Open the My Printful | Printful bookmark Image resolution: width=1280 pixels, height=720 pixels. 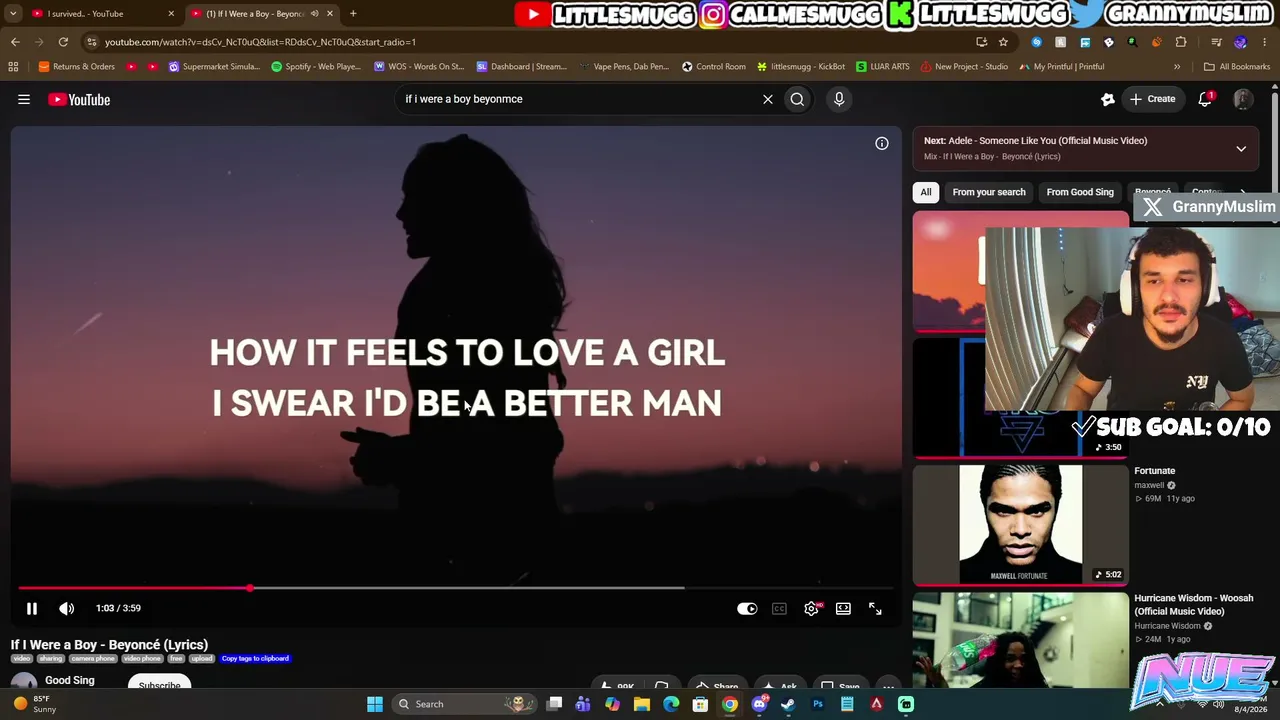point(1061,67)
